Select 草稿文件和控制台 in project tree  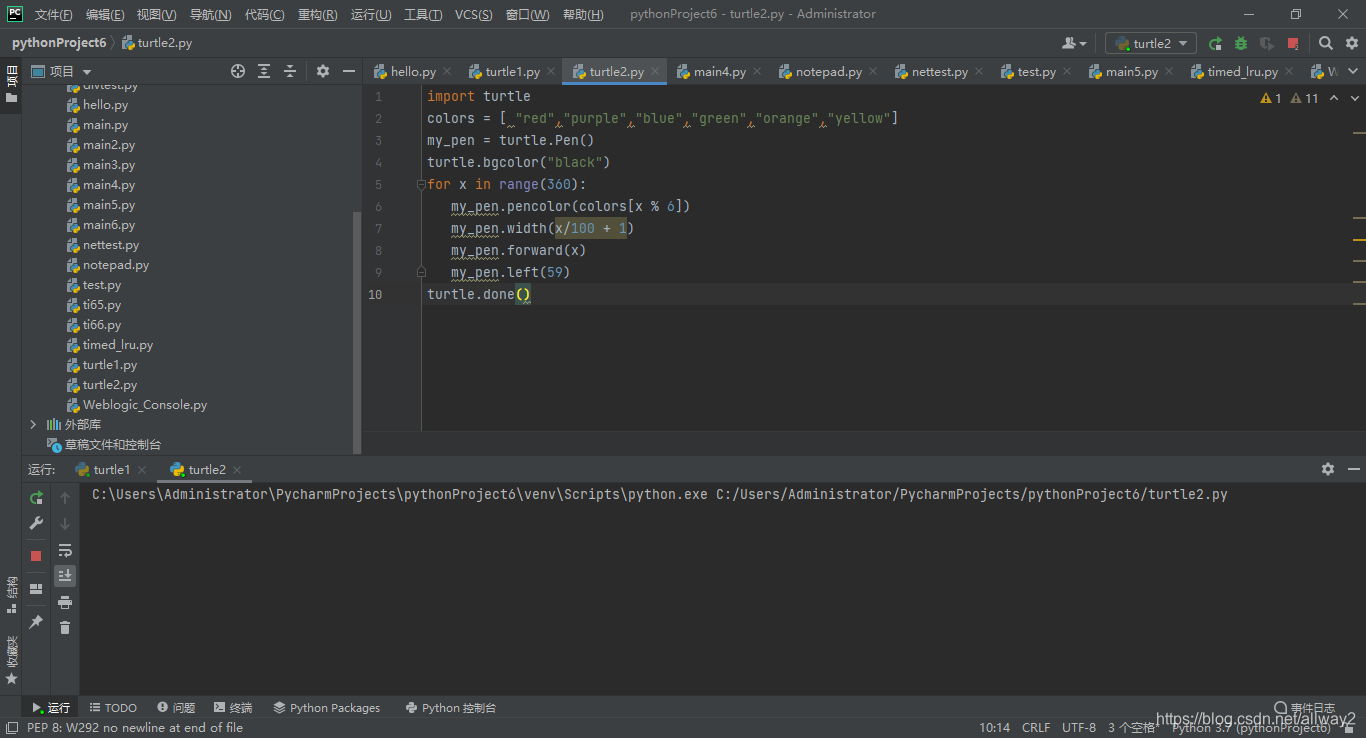tap(113, 444)
